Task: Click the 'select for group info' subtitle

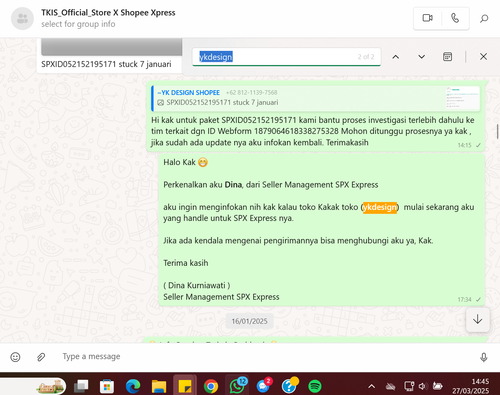Action: pyautogui.click(x=78, y=24)
